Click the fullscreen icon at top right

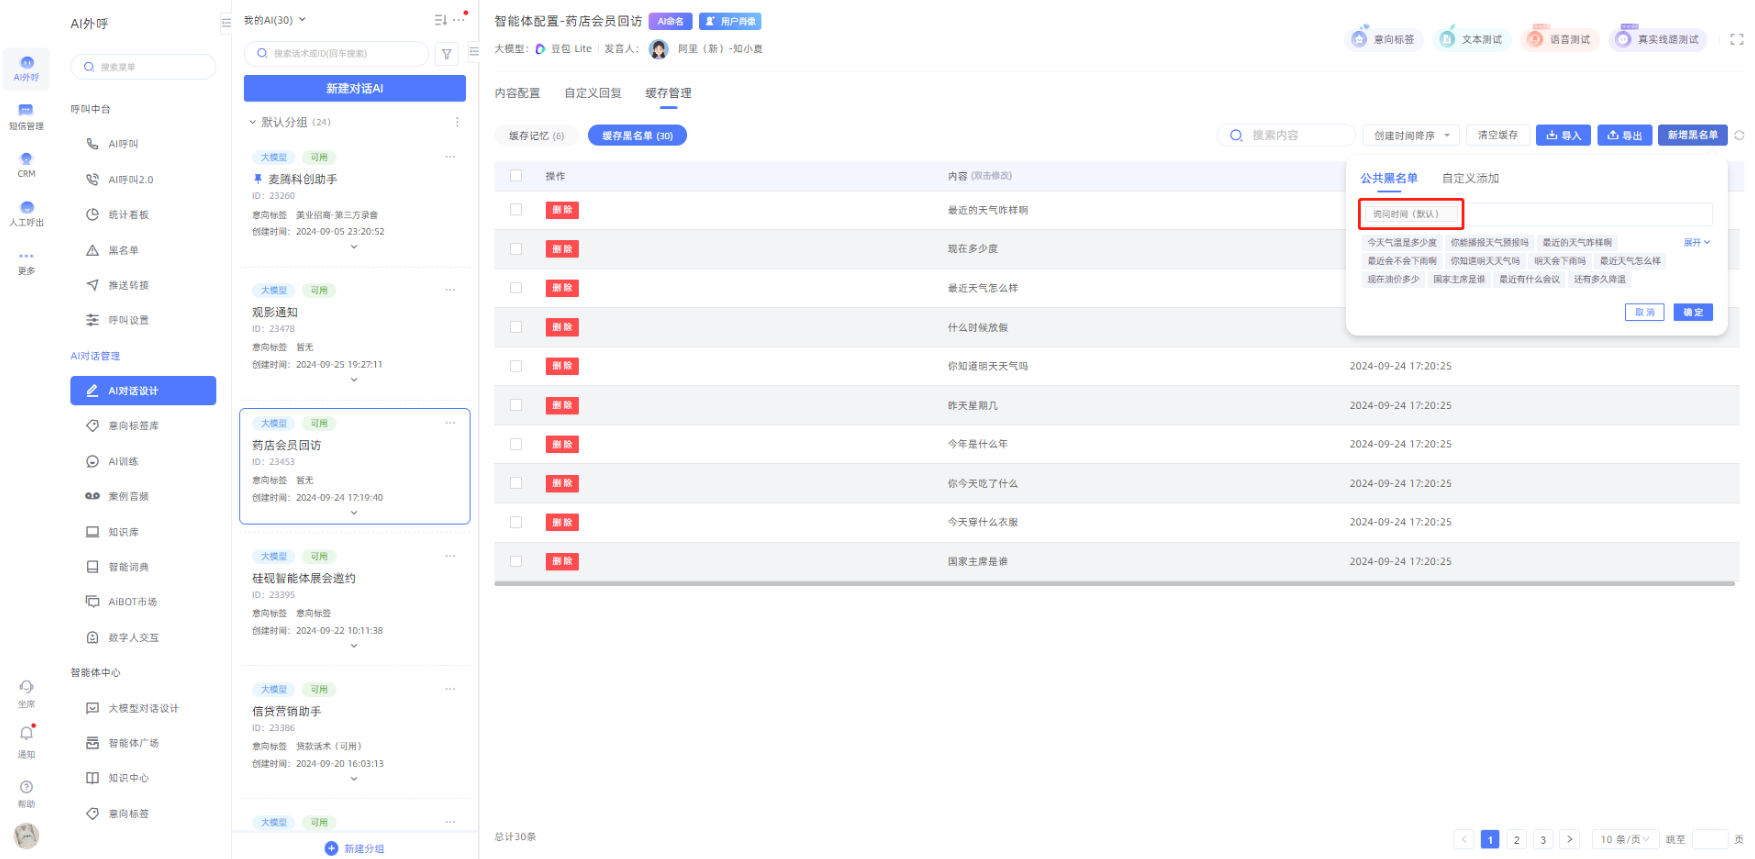pos(1736,39)
